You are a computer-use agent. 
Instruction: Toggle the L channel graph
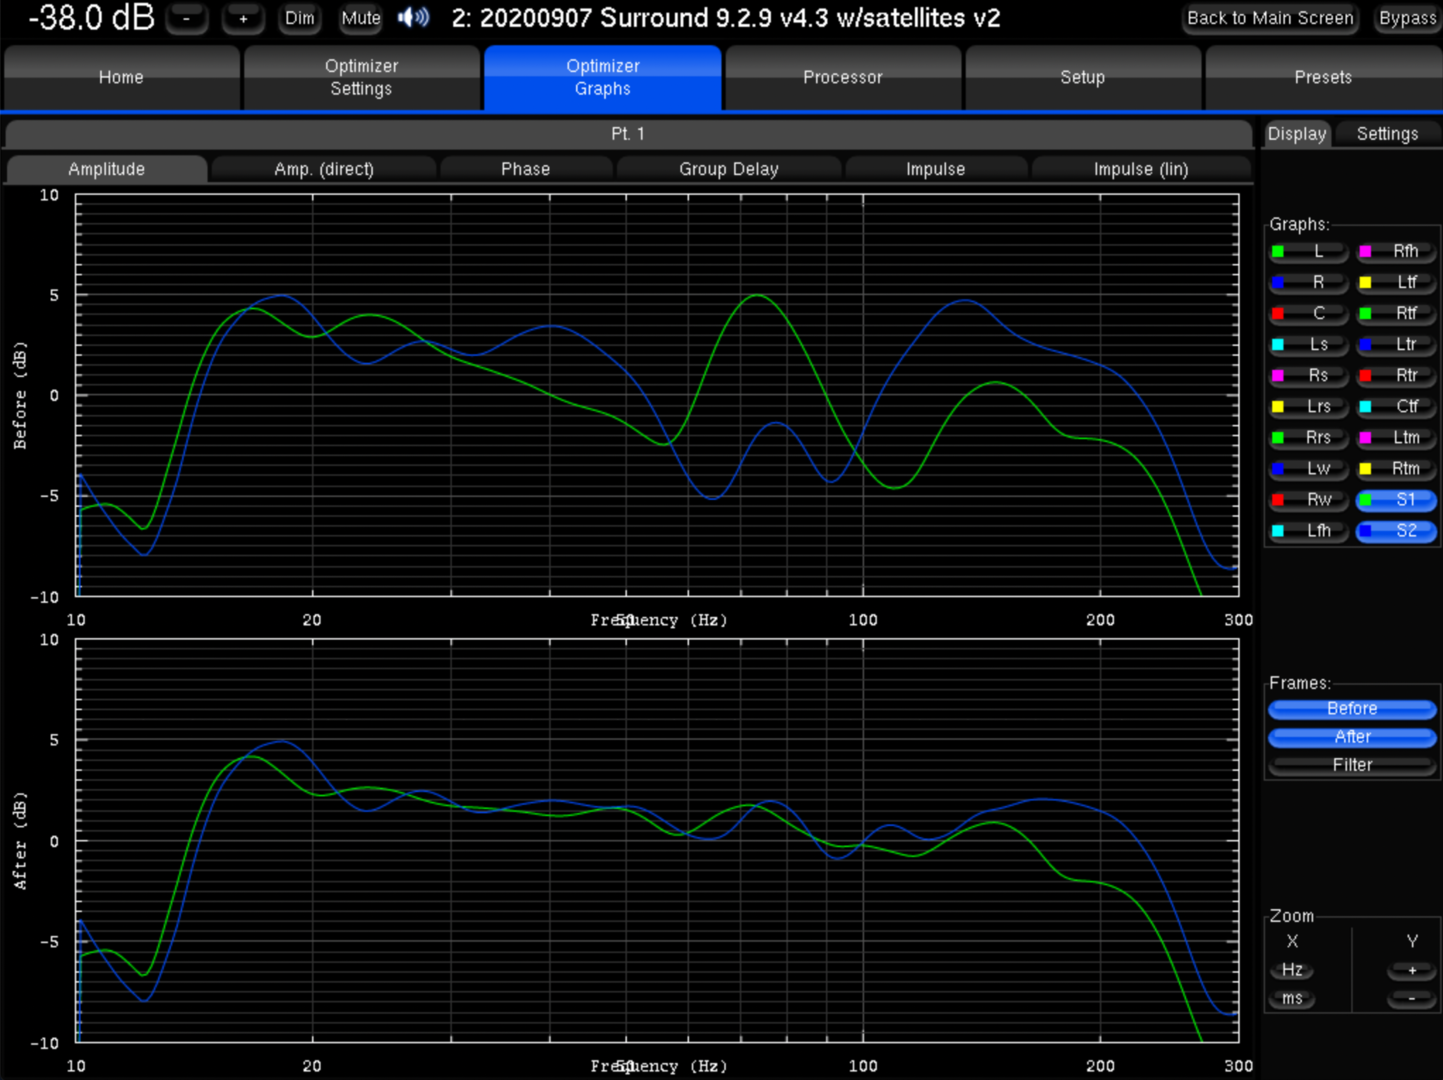pos(1309,251)
